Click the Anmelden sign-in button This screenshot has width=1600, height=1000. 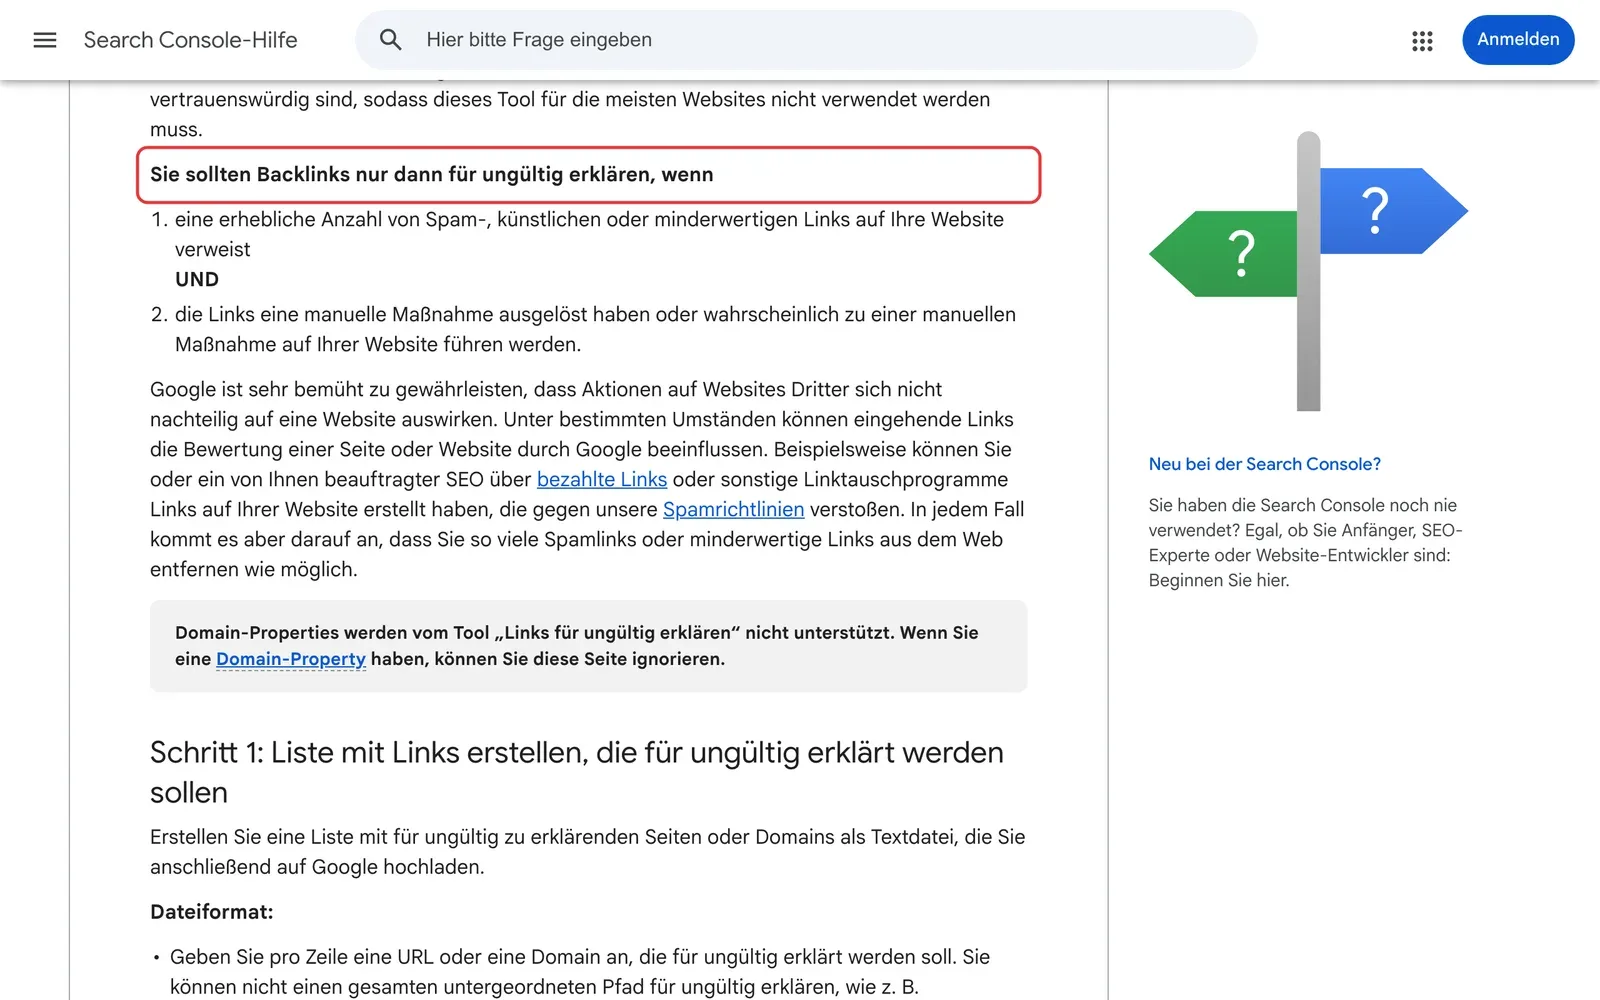click(x=1518, y=40)
